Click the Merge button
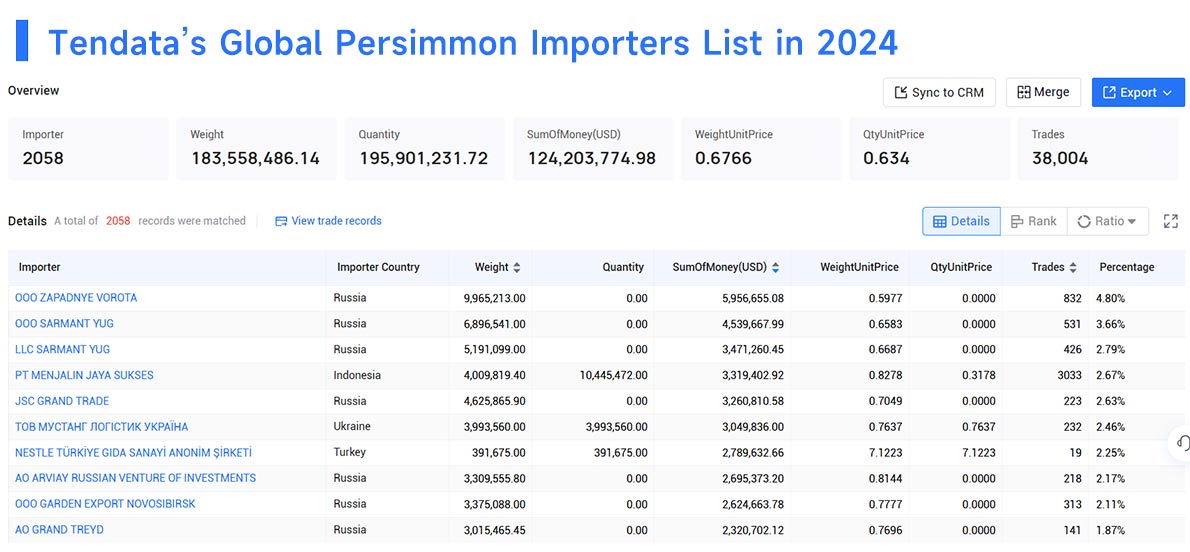The height and width of the screenshot is (552, 1190). tap(1043, 93)
